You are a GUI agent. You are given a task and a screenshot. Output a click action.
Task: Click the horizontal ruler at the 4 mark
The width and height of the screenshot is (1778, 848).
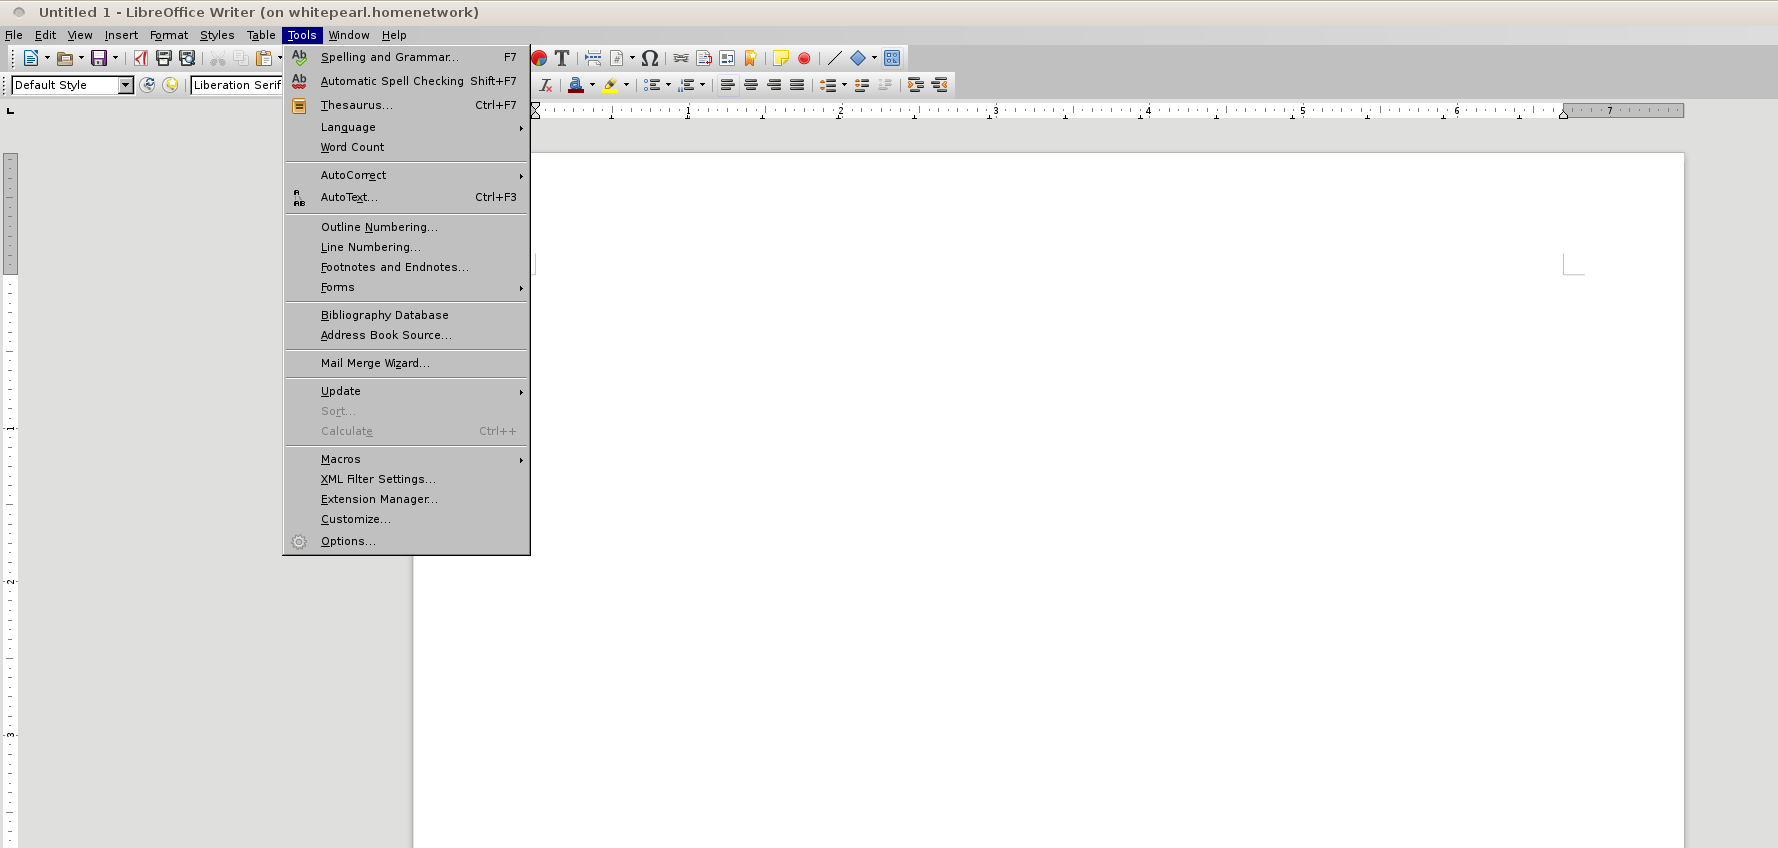tap(1148, 110)
